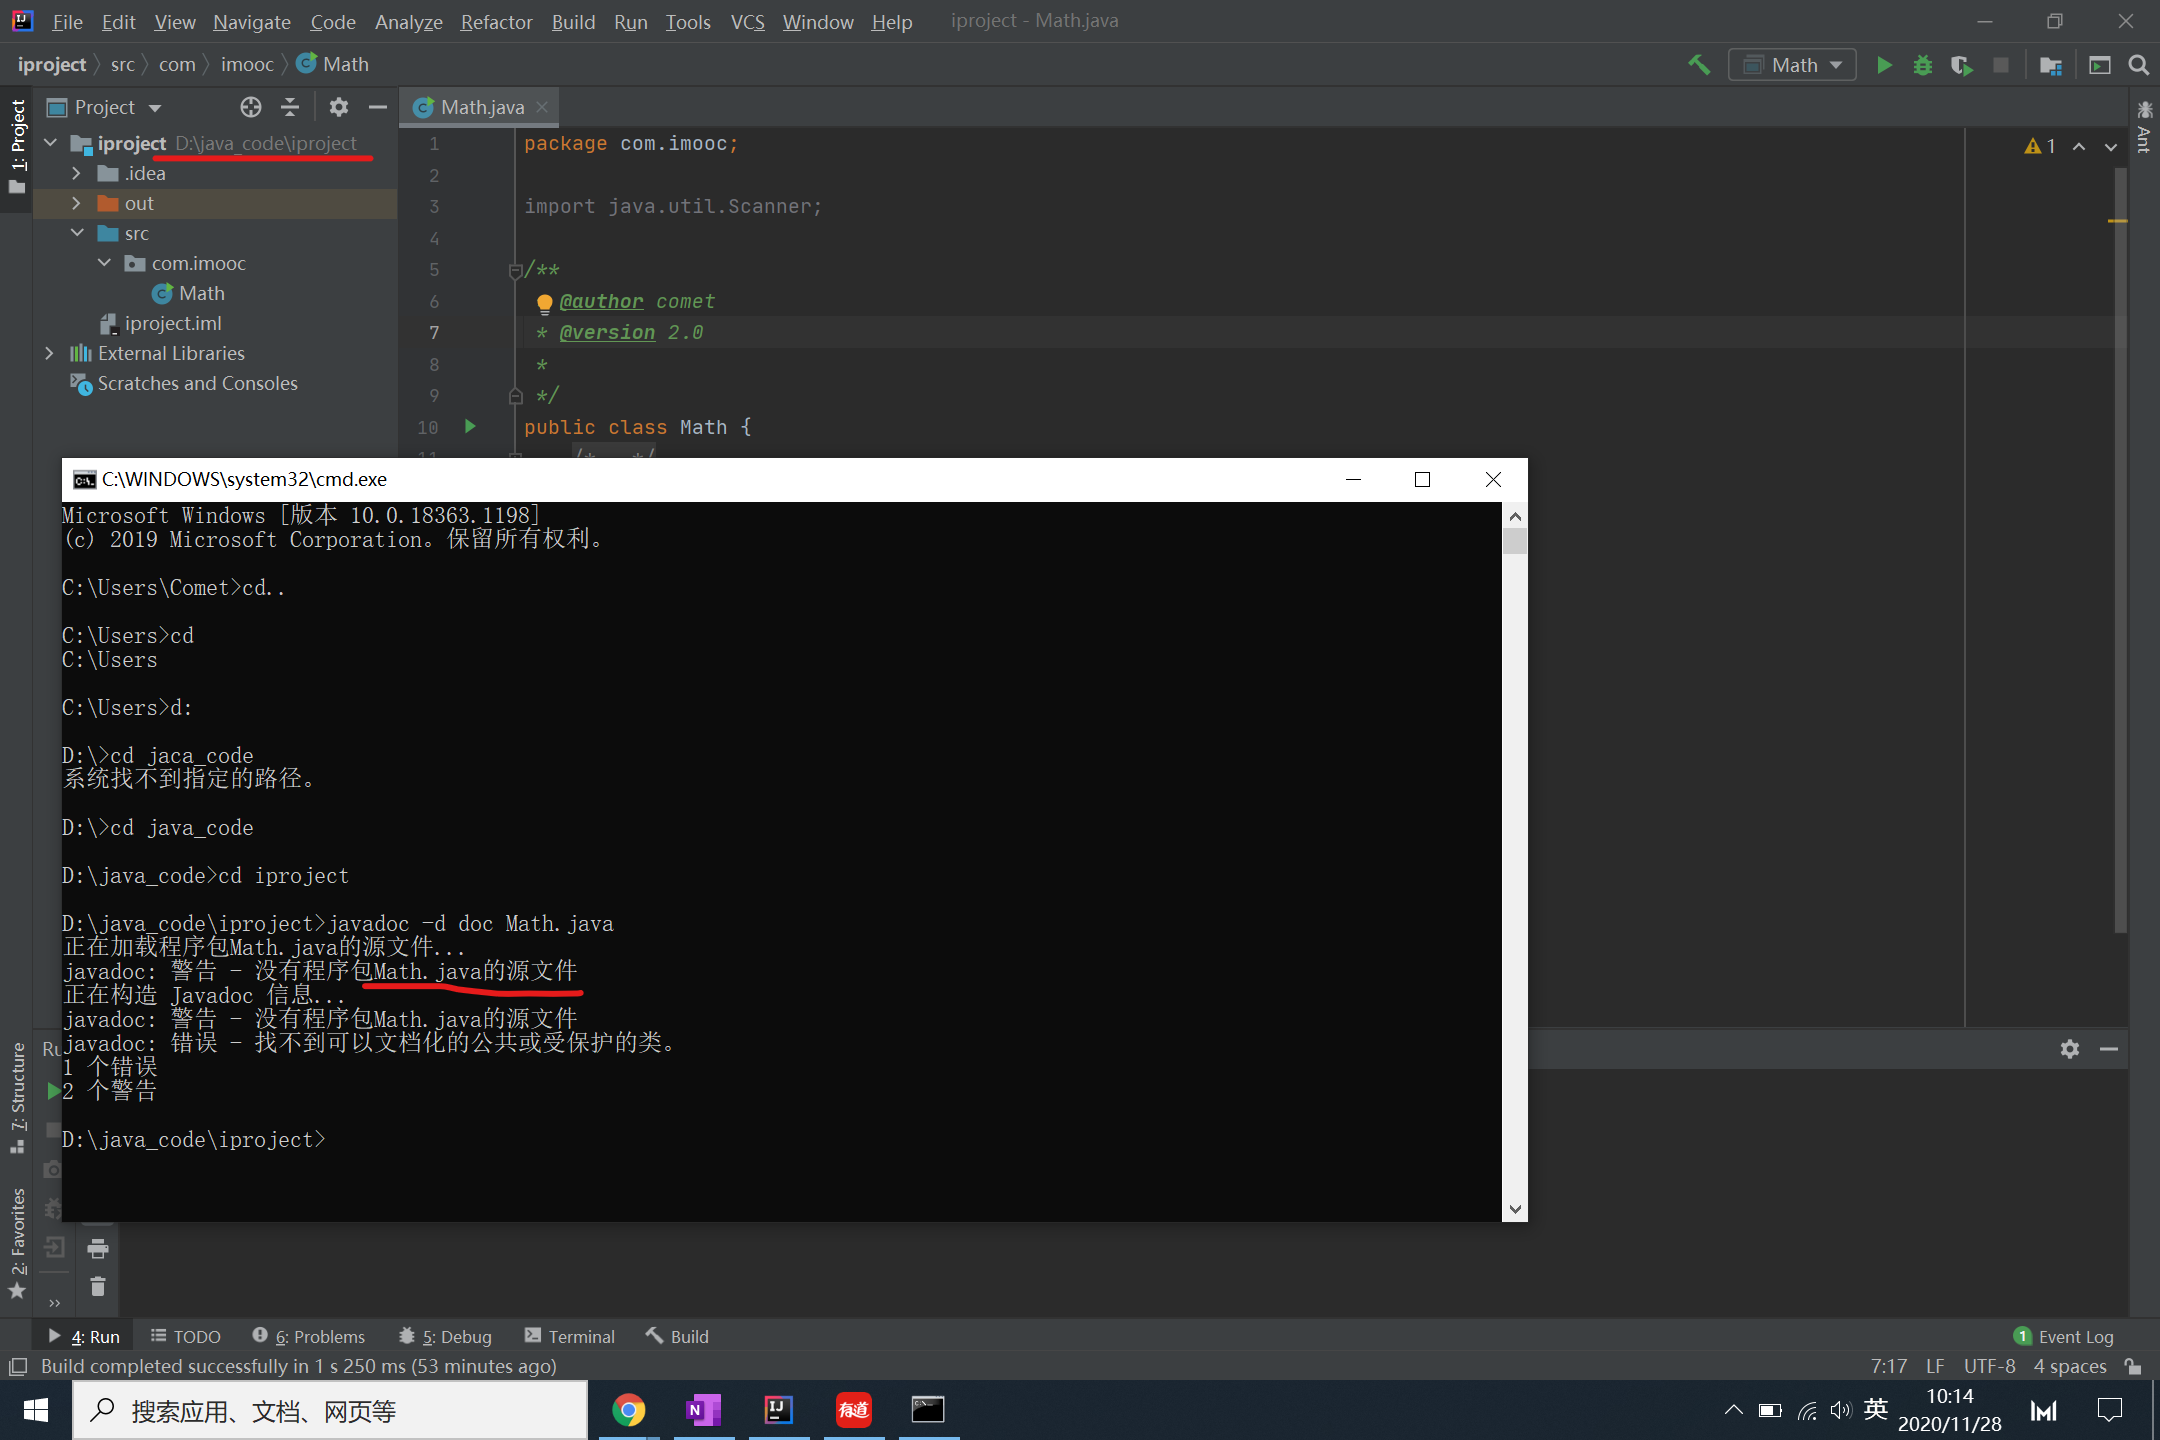Open the Project view dropdown
The height and width of the screenshot is (1440, 2160).
click(x=105, y=107)
